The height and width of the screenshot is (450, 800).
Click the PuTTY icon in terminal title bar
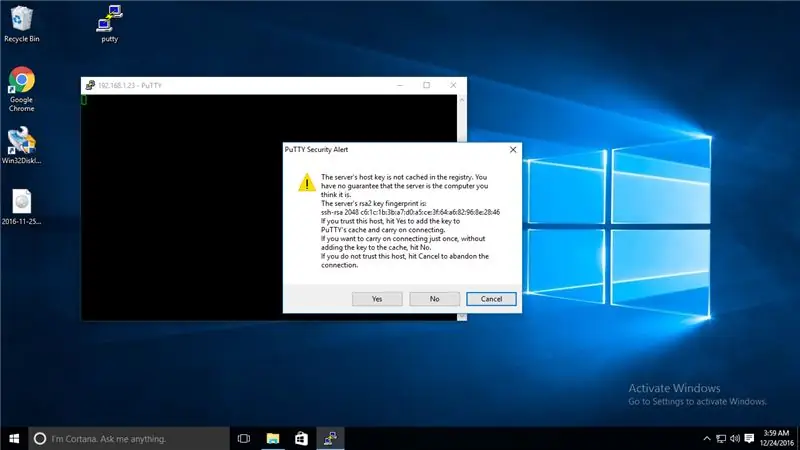click(90, 85)
